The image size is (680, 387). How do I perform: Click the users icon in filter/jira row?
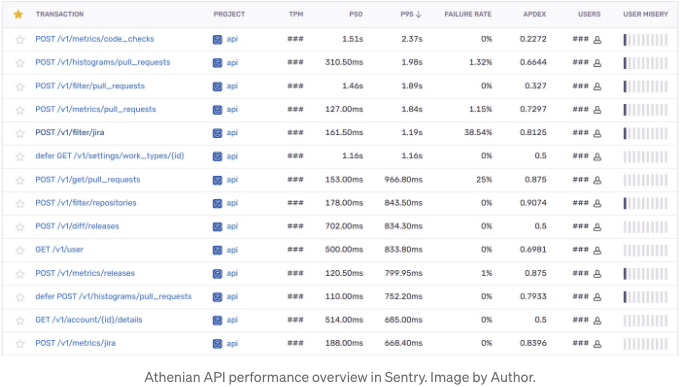coord(597,133)
